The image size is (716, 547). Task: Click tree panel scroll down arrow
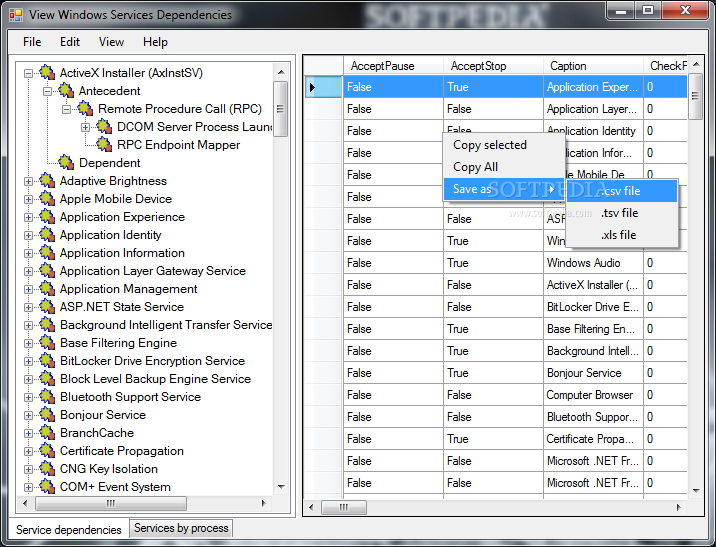click(x=281, y=487)
